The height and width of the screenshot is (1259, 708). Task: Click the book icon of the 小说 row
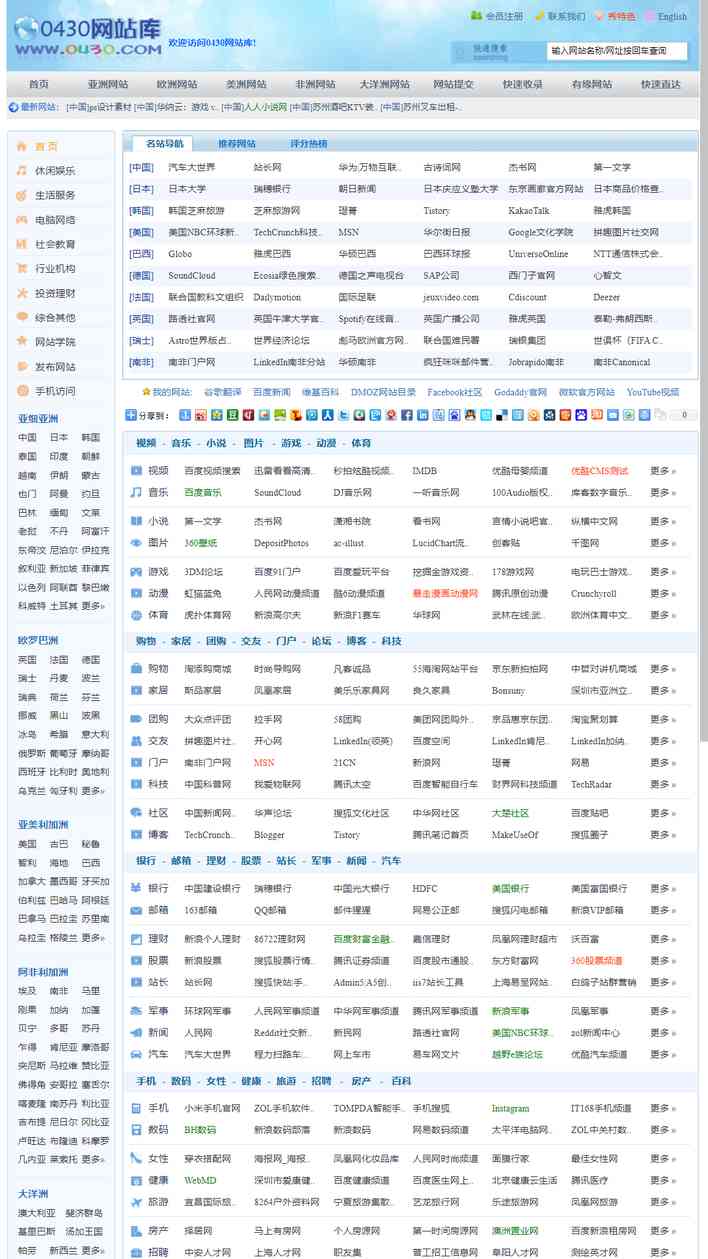point(136,521)
